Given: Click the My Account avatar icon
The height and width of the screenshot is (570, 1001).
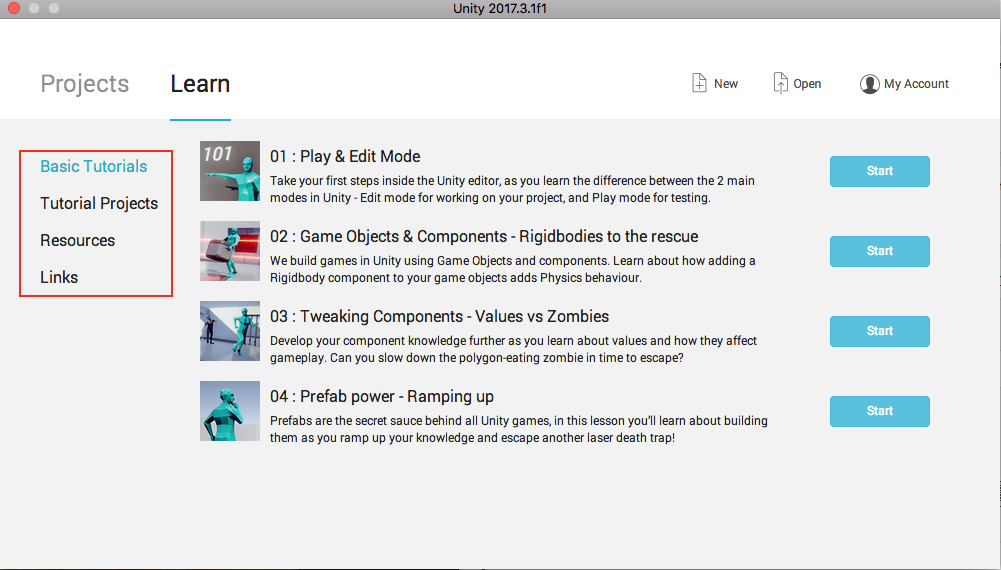Looking at the screenshot, I should pos(869,84).
